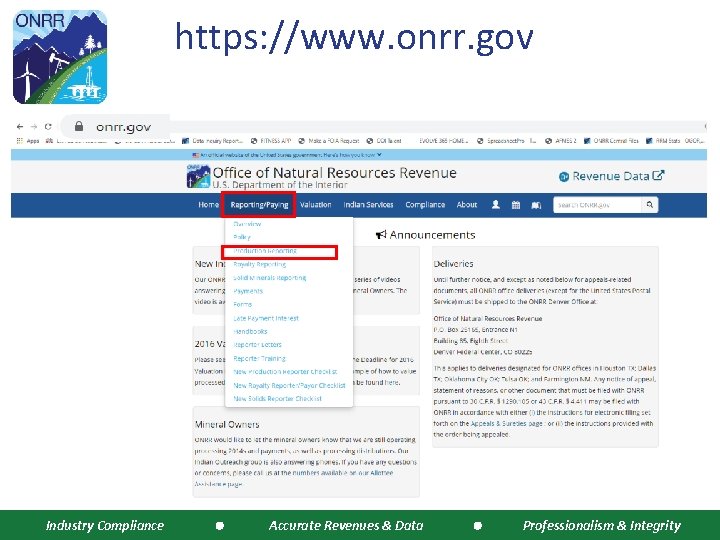Click the onrr.gov address bar text

[x=123, y=127]
